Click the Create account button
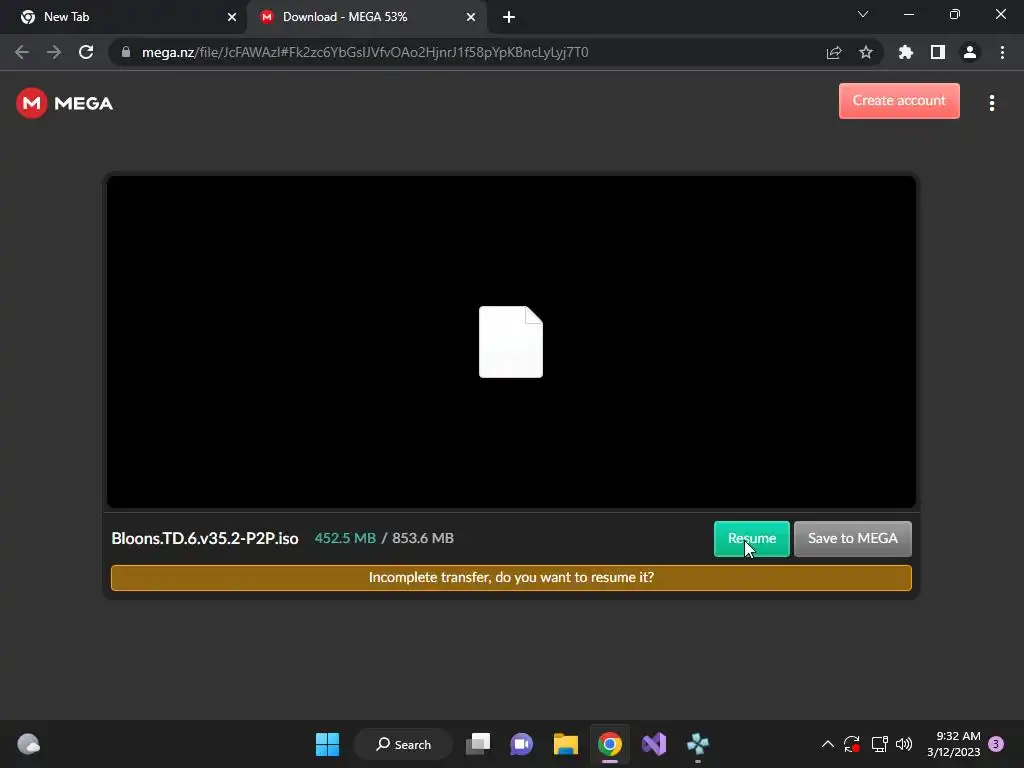 [899, 101]
